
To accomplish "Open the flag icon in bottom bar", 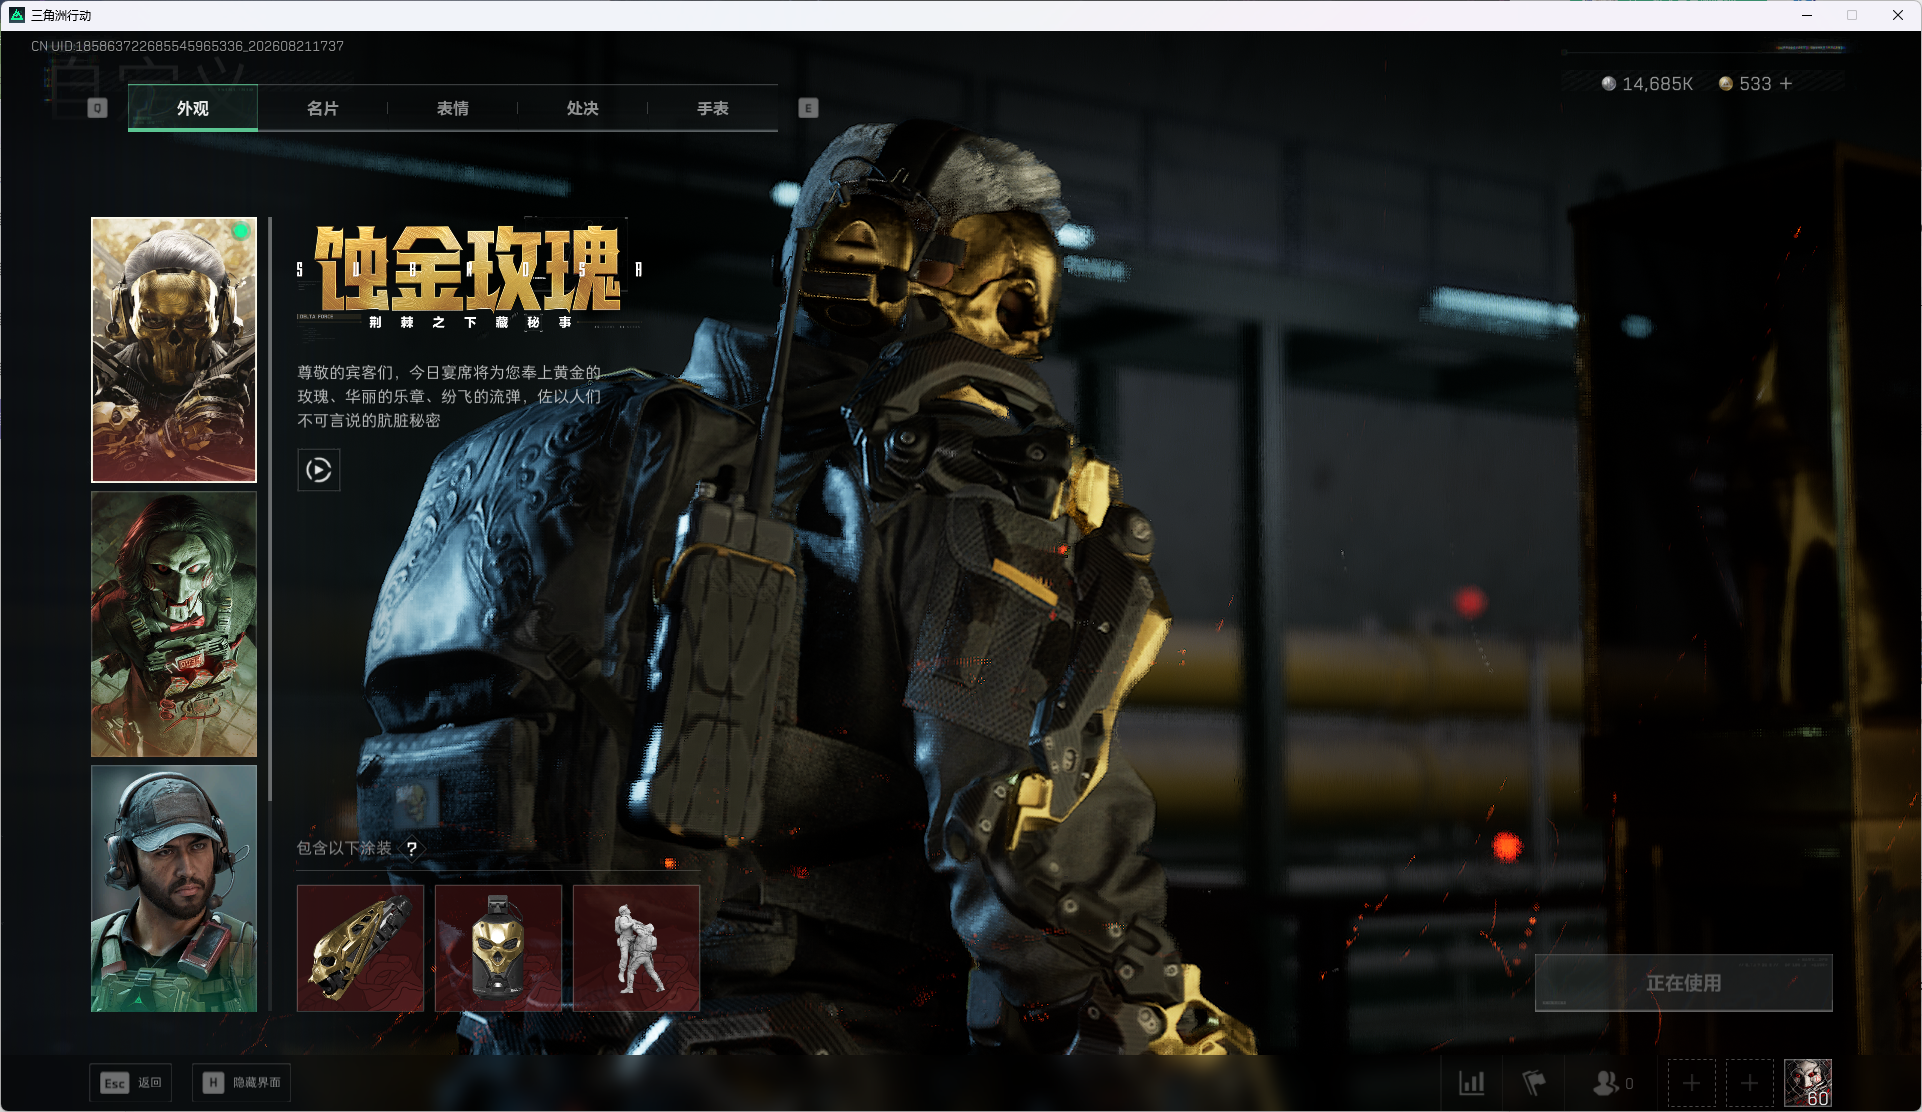I will pyautogui.click(x=1533, y=1083).
